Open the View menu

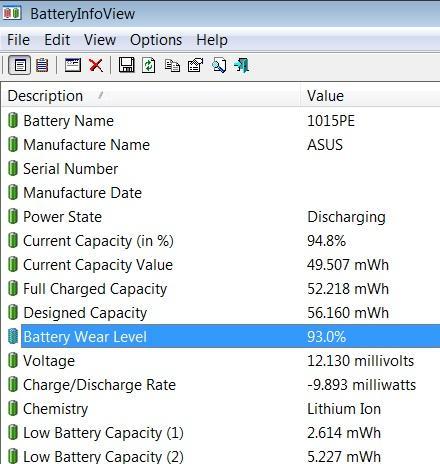(100, 40)
